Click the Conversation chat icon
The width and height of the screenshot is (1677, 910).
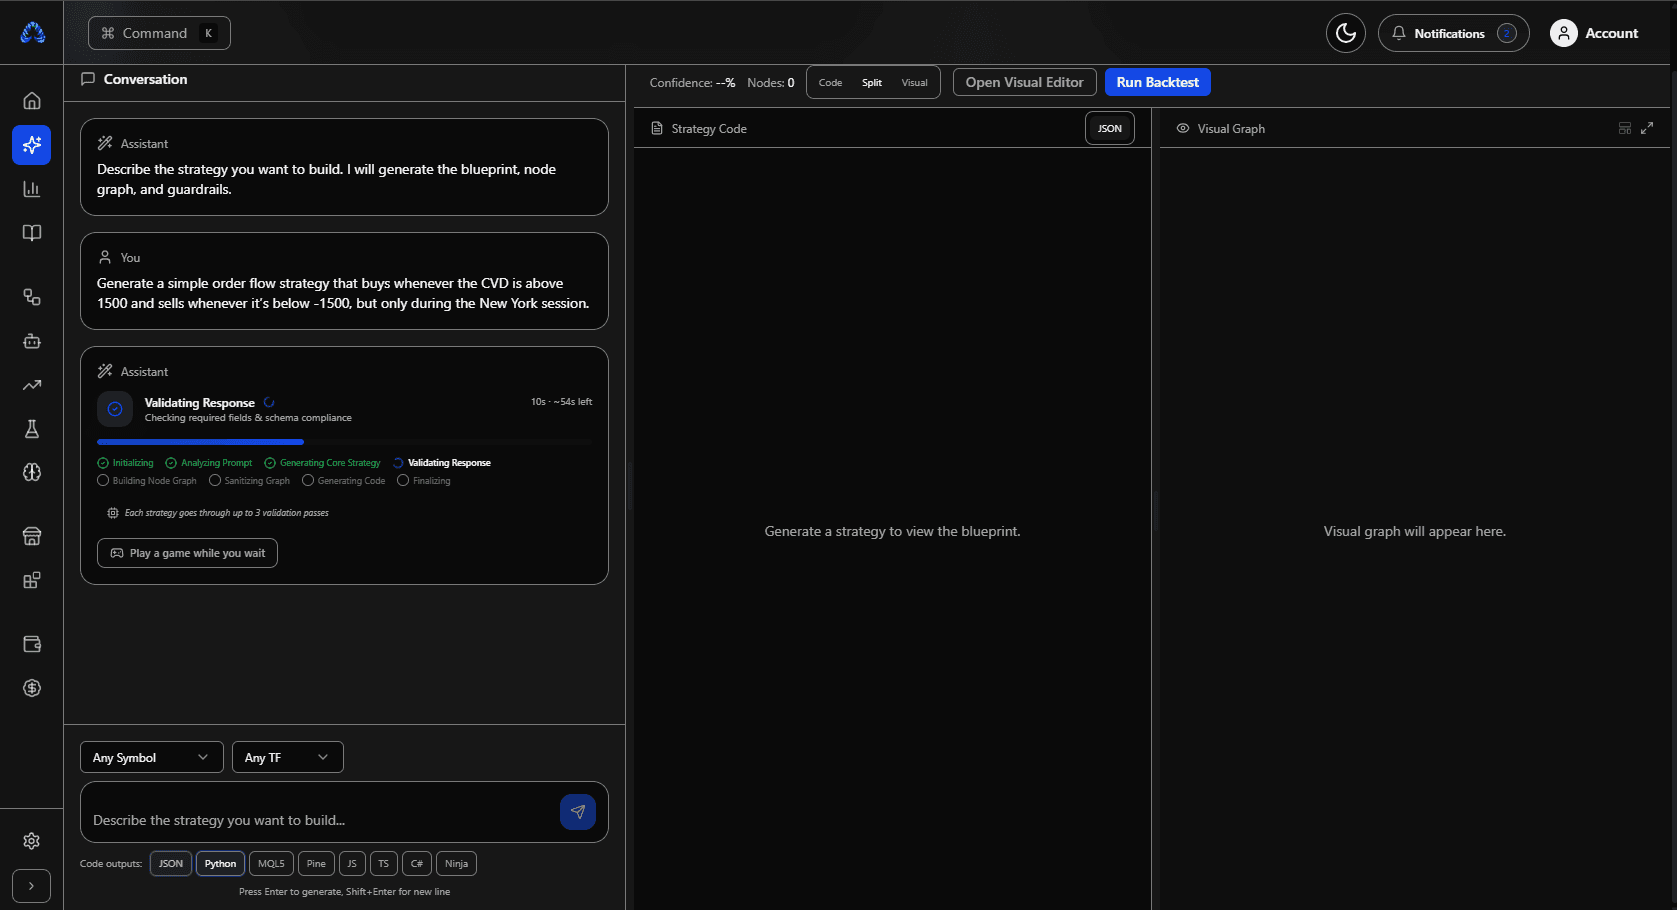coord(88,79)
